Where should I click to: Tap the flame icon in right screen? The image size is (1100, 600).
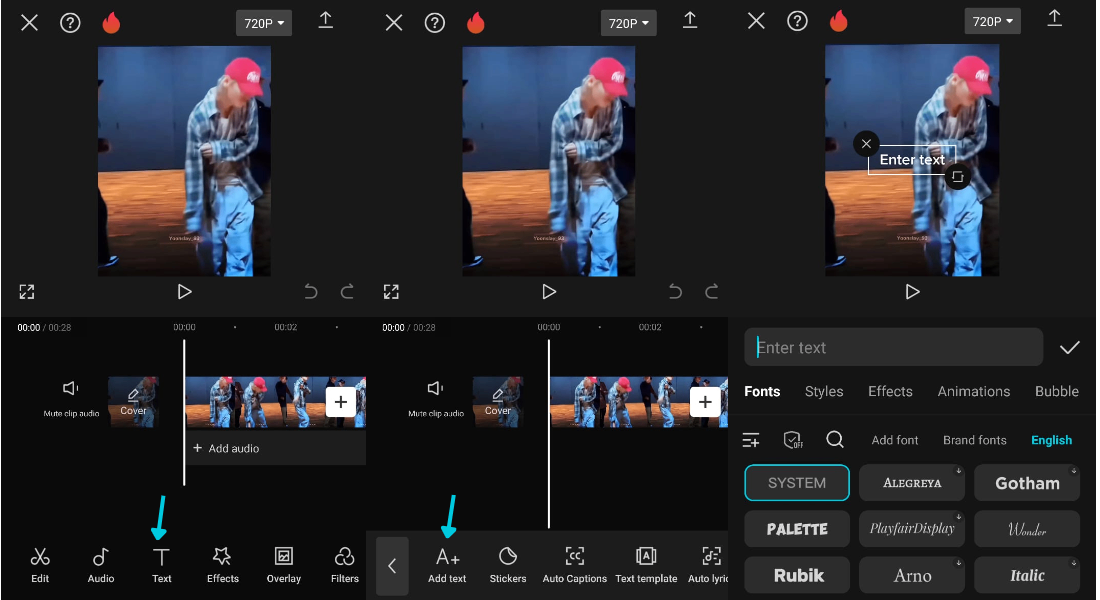(x=838, y=21)
